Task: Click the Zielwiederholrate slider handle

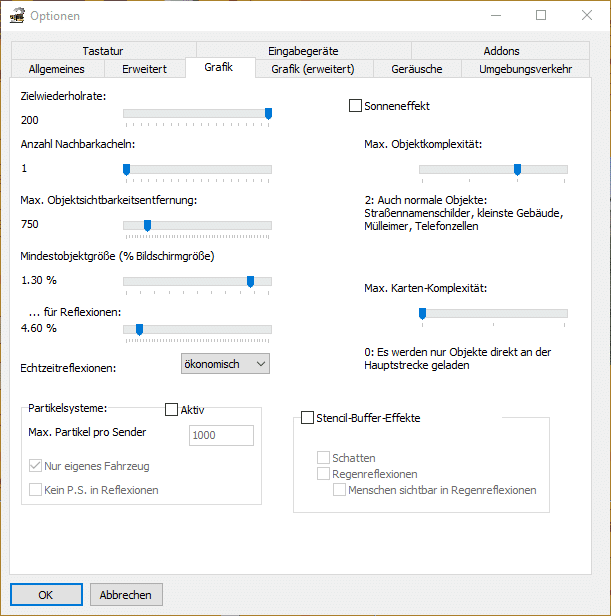Action: (268, 114)
